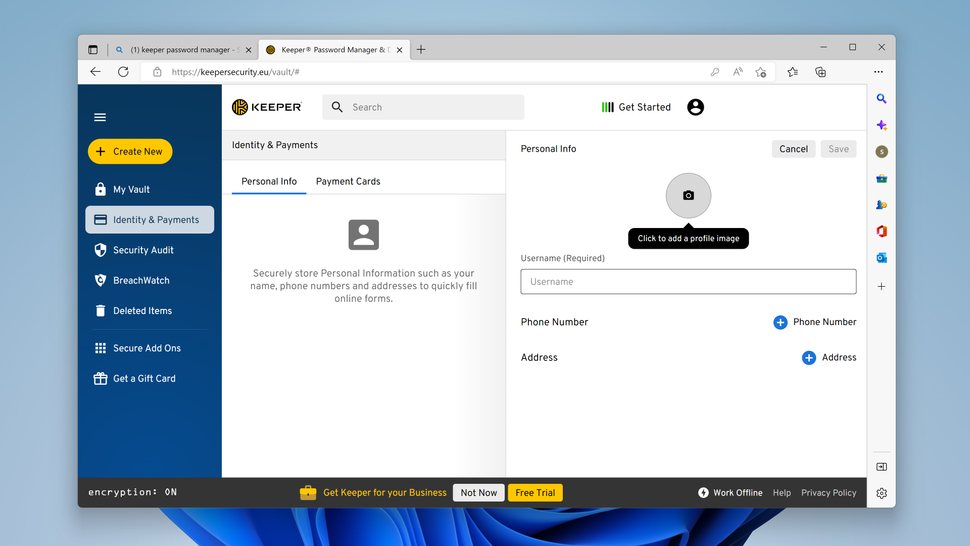Click the hide sidebar icon in Edge sidebar
This screenshot has height=546, width=970.
pos(882,467)
